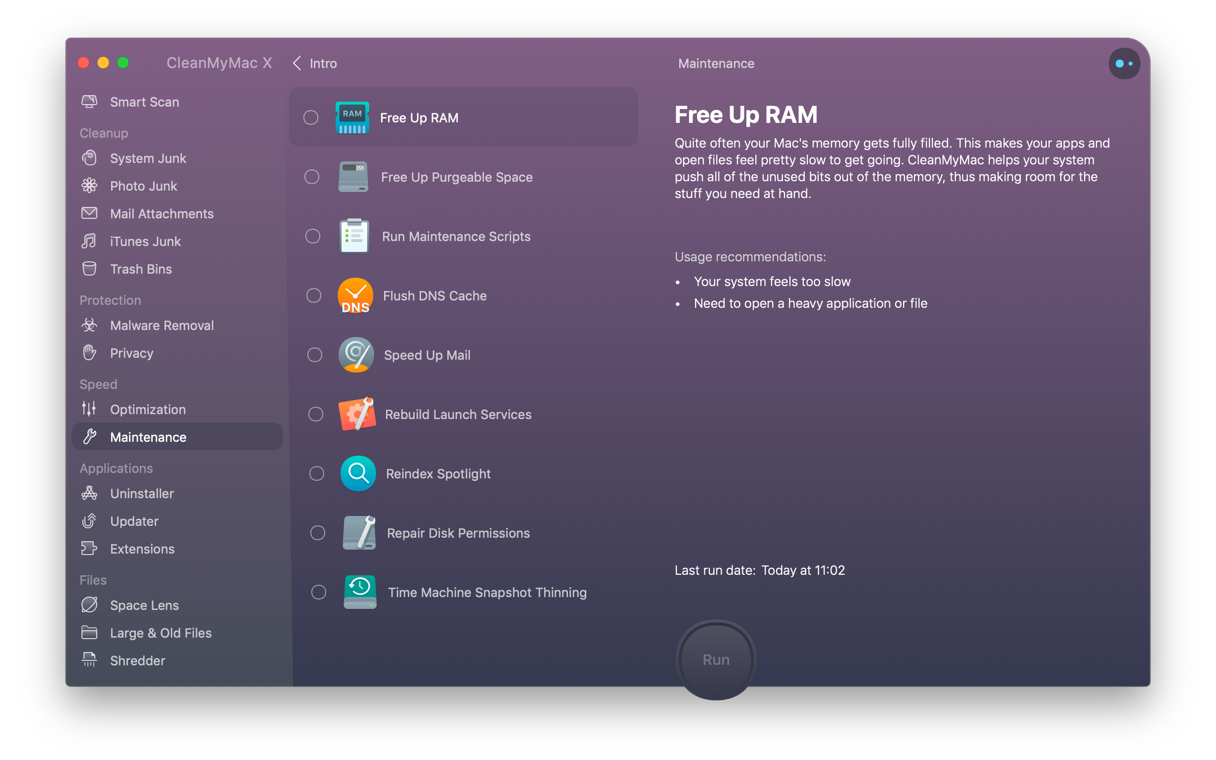
Task: Click the Rebuild Launch Services wrench icon
Action: pyautogui.click(x=357, y=414)
